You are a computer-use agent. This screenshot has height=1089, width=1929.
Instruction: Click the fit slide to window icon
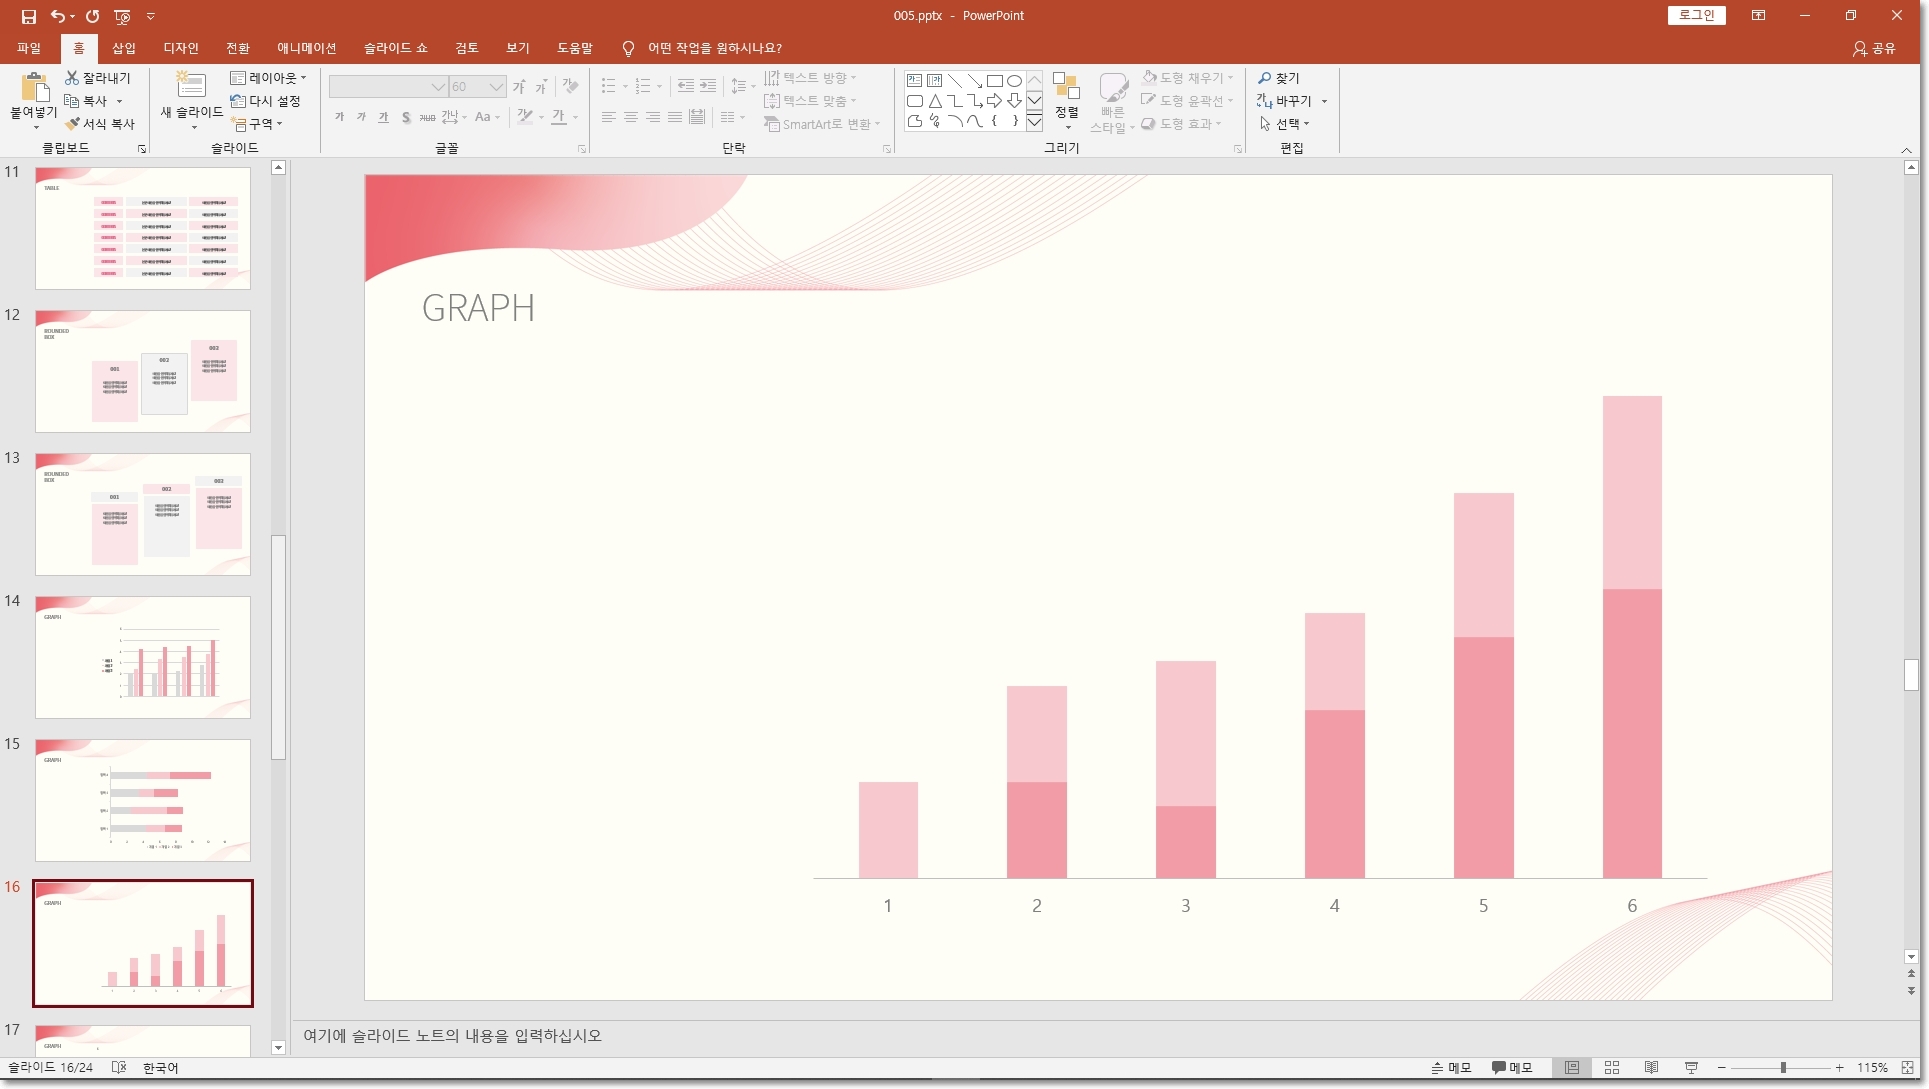point(1908,1068)
